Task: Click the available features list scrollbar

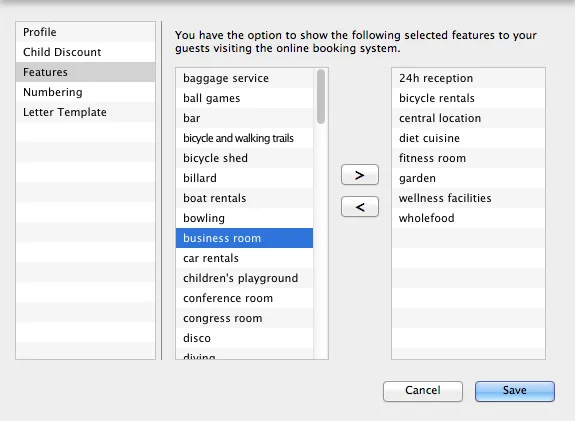Action: (321, 97)
